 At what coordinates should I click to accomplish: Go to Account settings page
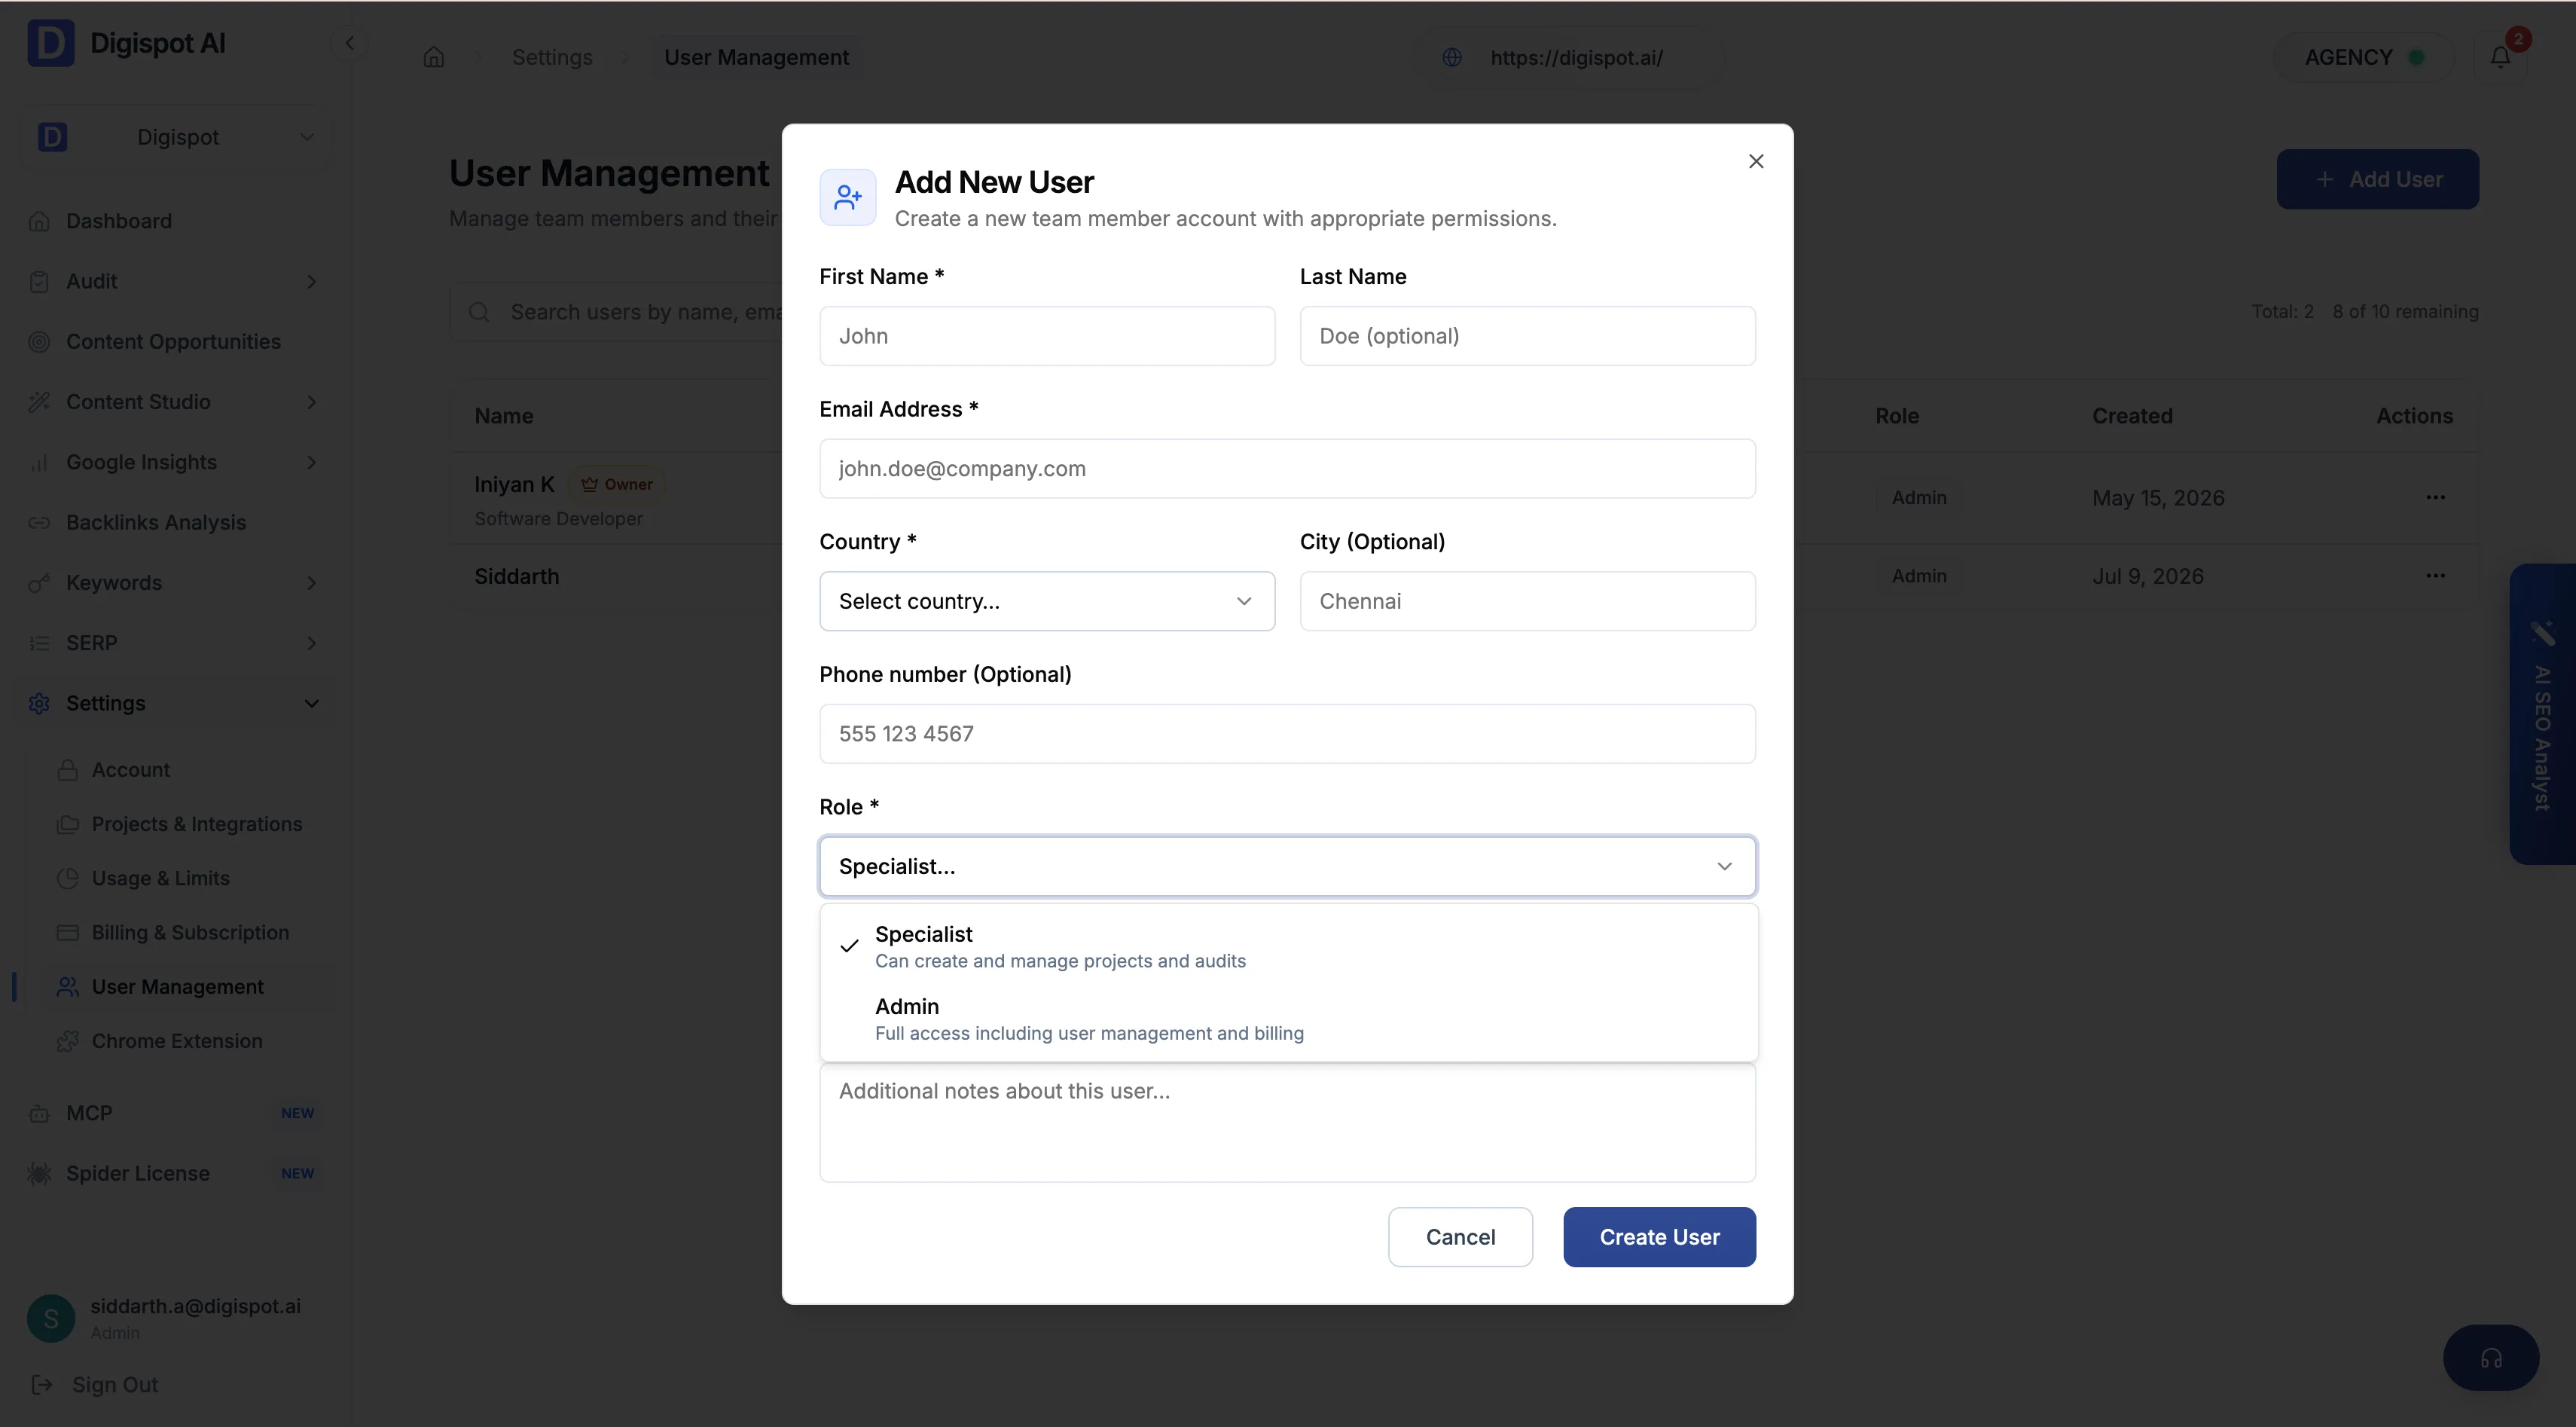tap(131, 770)
